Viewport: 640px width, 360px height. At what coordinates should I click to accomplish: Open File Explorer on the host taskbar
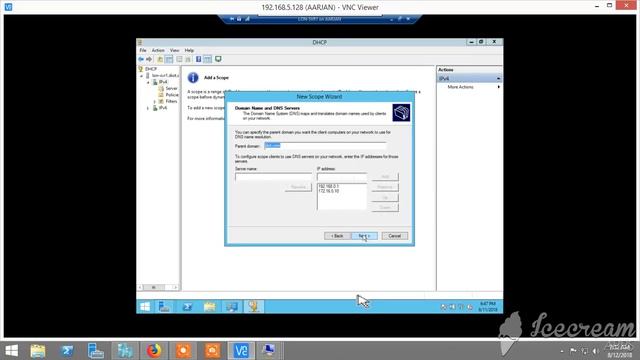click(x=38, y=351)
